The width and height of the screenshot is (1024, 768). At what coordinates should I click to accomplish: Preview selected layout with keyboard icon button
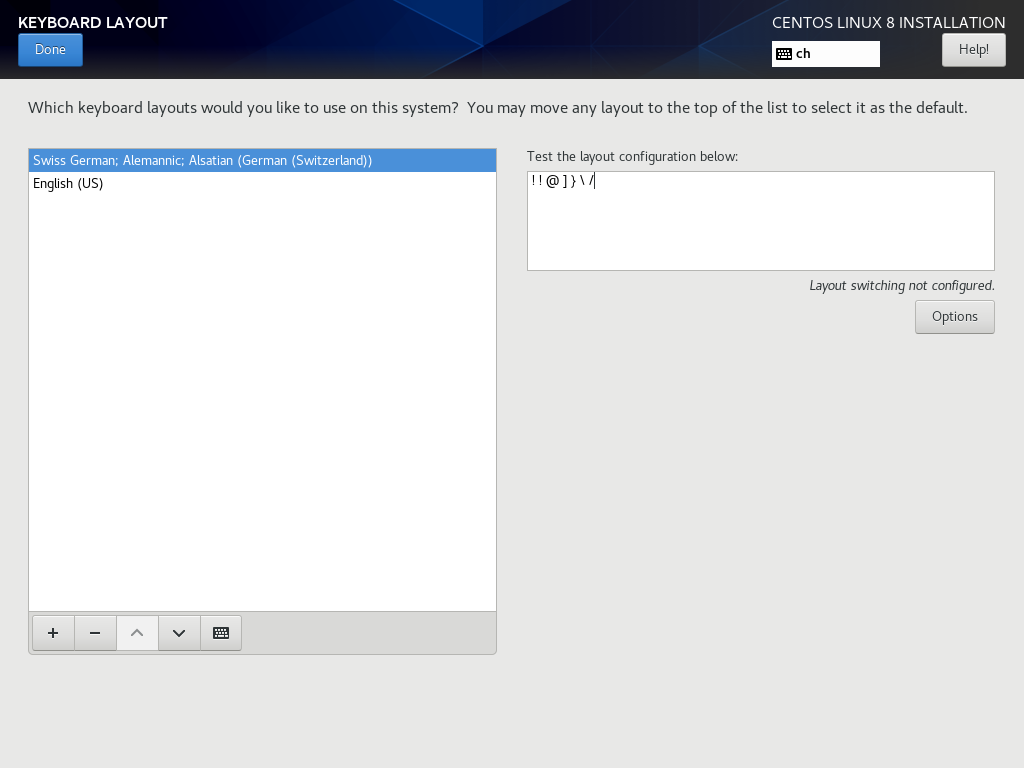(221, 633)
